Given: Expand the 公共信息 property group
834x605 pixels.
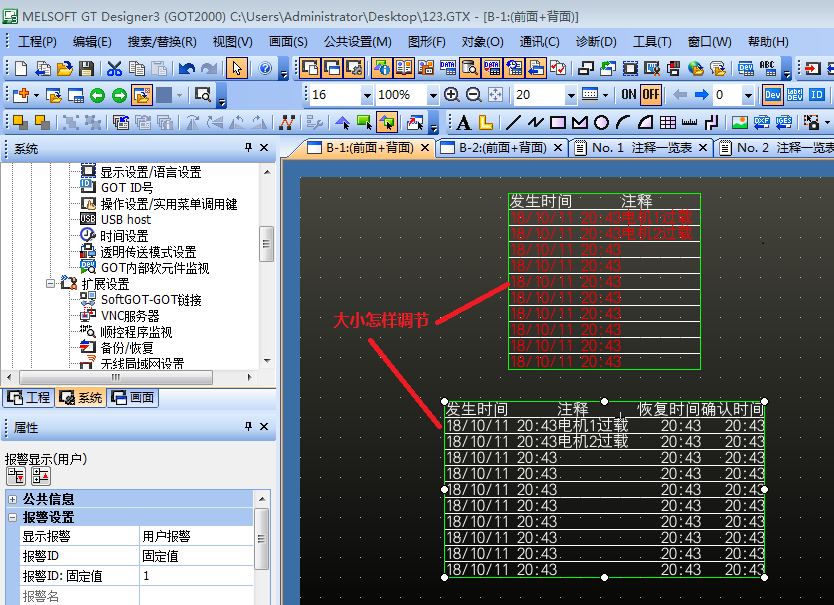Looking at the screenshot, I should (x=12, y=499).
